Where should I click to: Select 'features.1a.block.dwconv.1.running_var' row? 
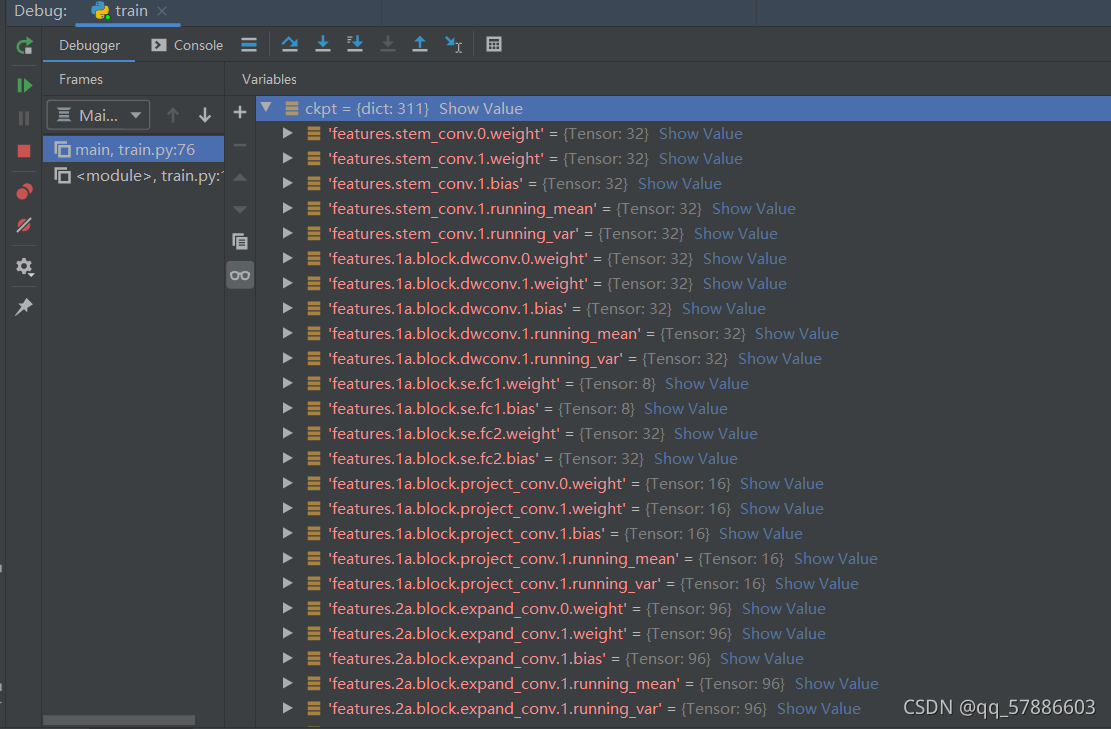point(684,358)
